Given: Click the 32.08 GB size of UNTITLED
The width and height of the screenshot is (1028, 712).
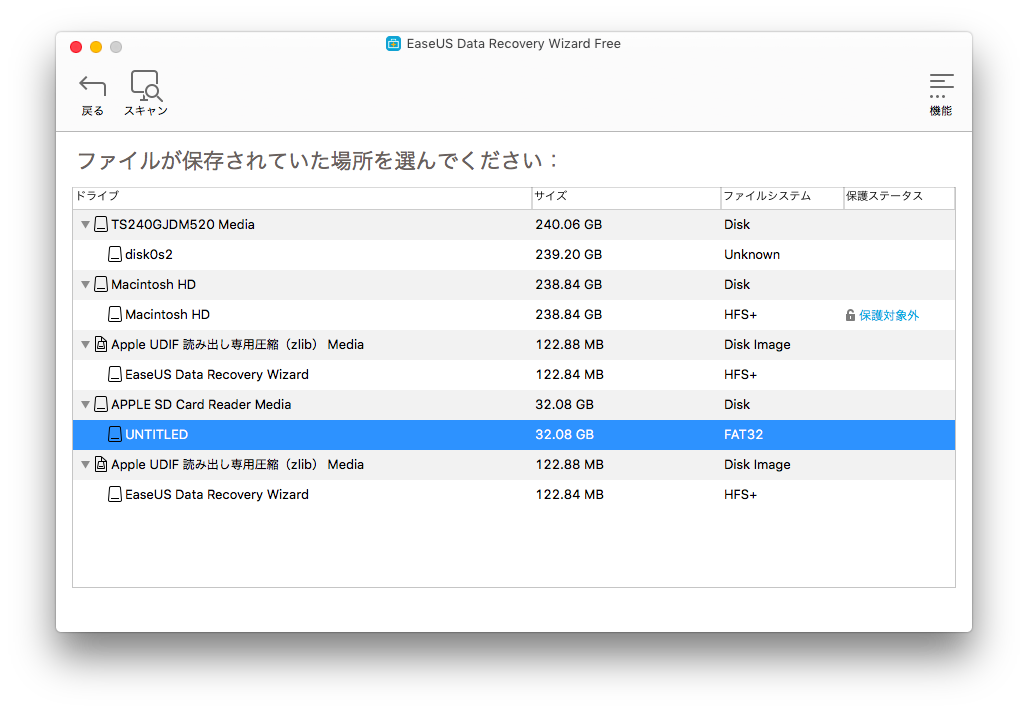Looking at the screenshot, I should 564,434.
